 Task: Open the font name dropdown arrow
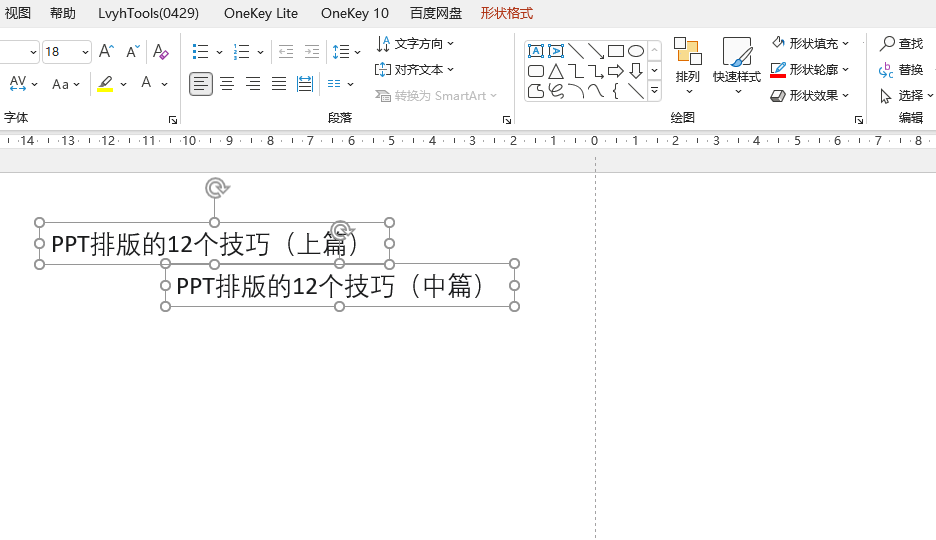33,52
